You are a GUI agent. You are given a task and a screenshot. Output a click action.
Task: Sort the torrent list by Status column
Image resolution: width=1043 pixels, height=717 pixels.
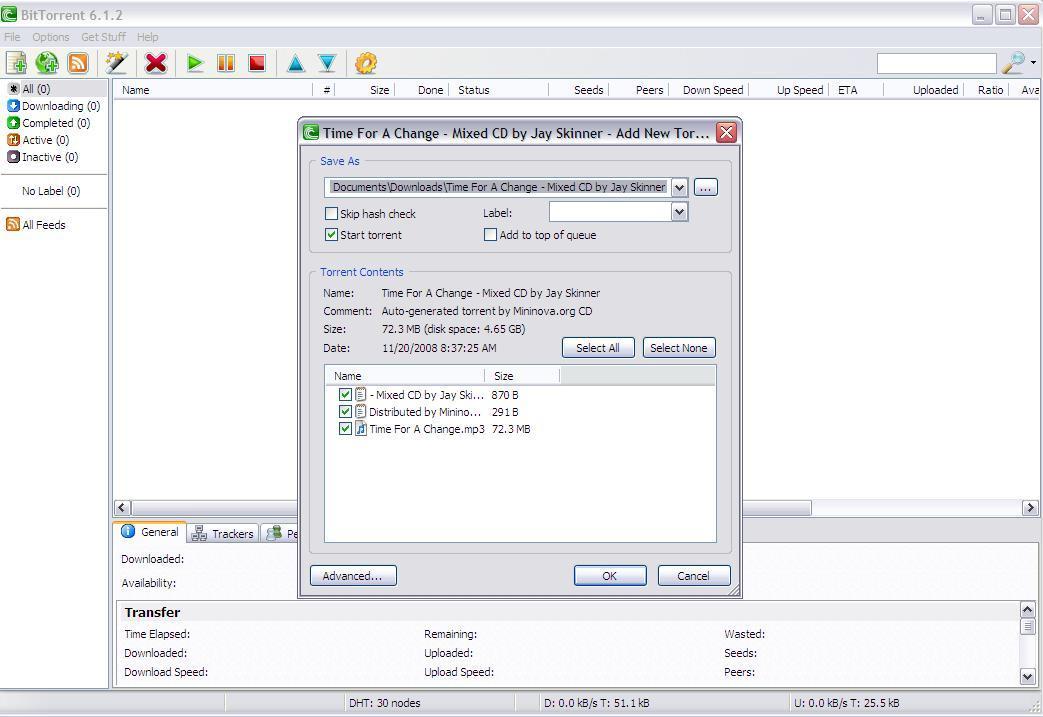499,90
